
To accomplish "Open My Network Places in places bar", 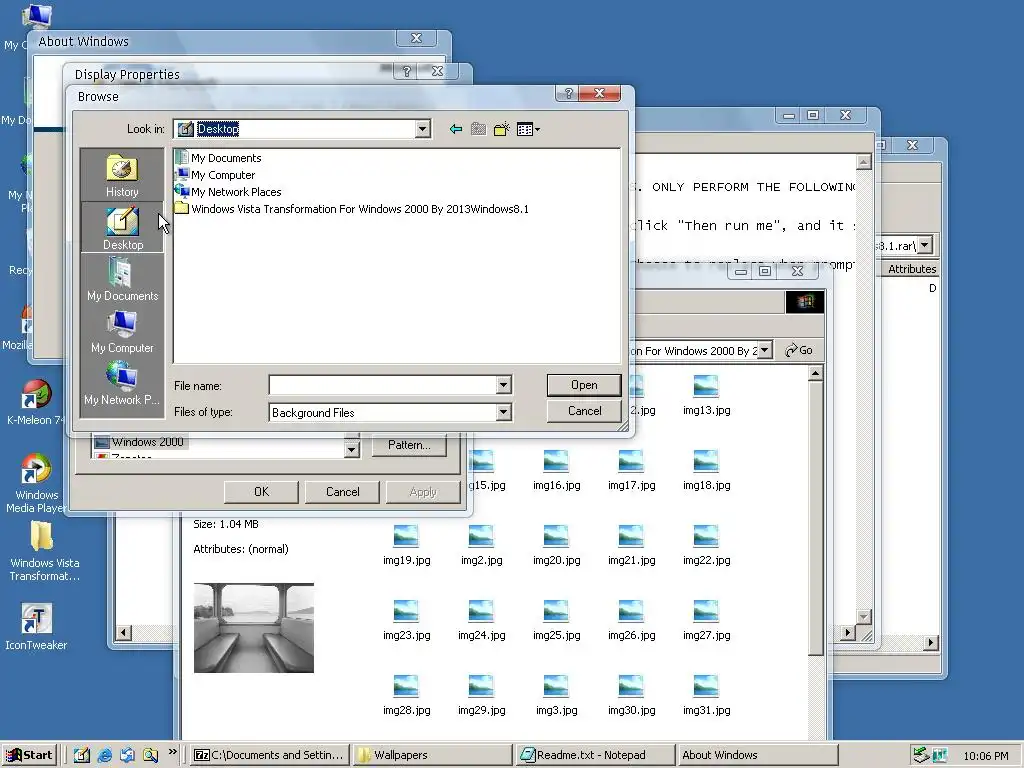I will 122,383.
